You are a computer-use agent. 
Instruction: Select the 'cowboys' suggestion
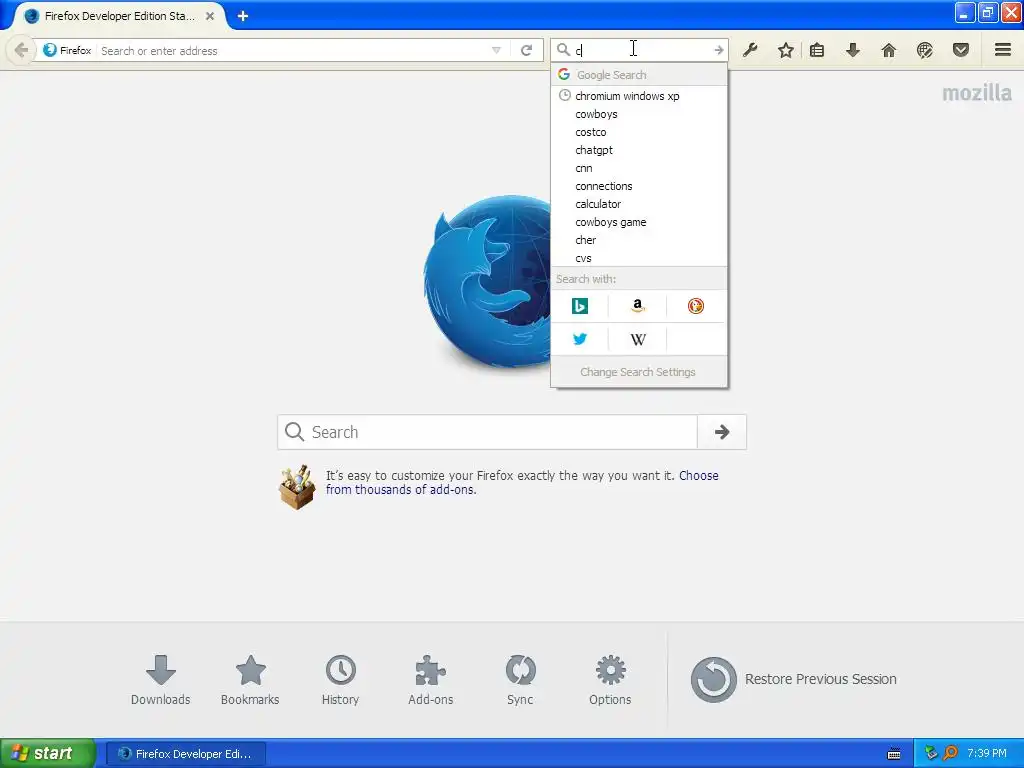click(x=639, y=114)
